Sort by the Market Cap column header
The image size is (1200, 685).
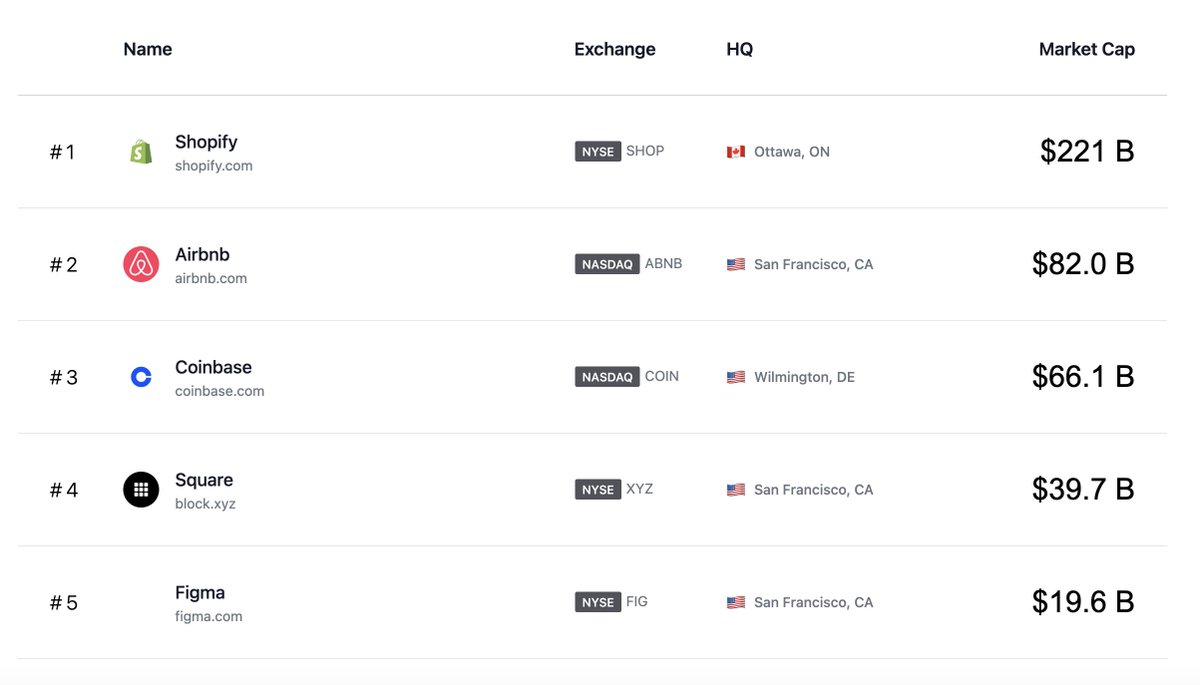pyautogui.click(x=1087, y=49)
